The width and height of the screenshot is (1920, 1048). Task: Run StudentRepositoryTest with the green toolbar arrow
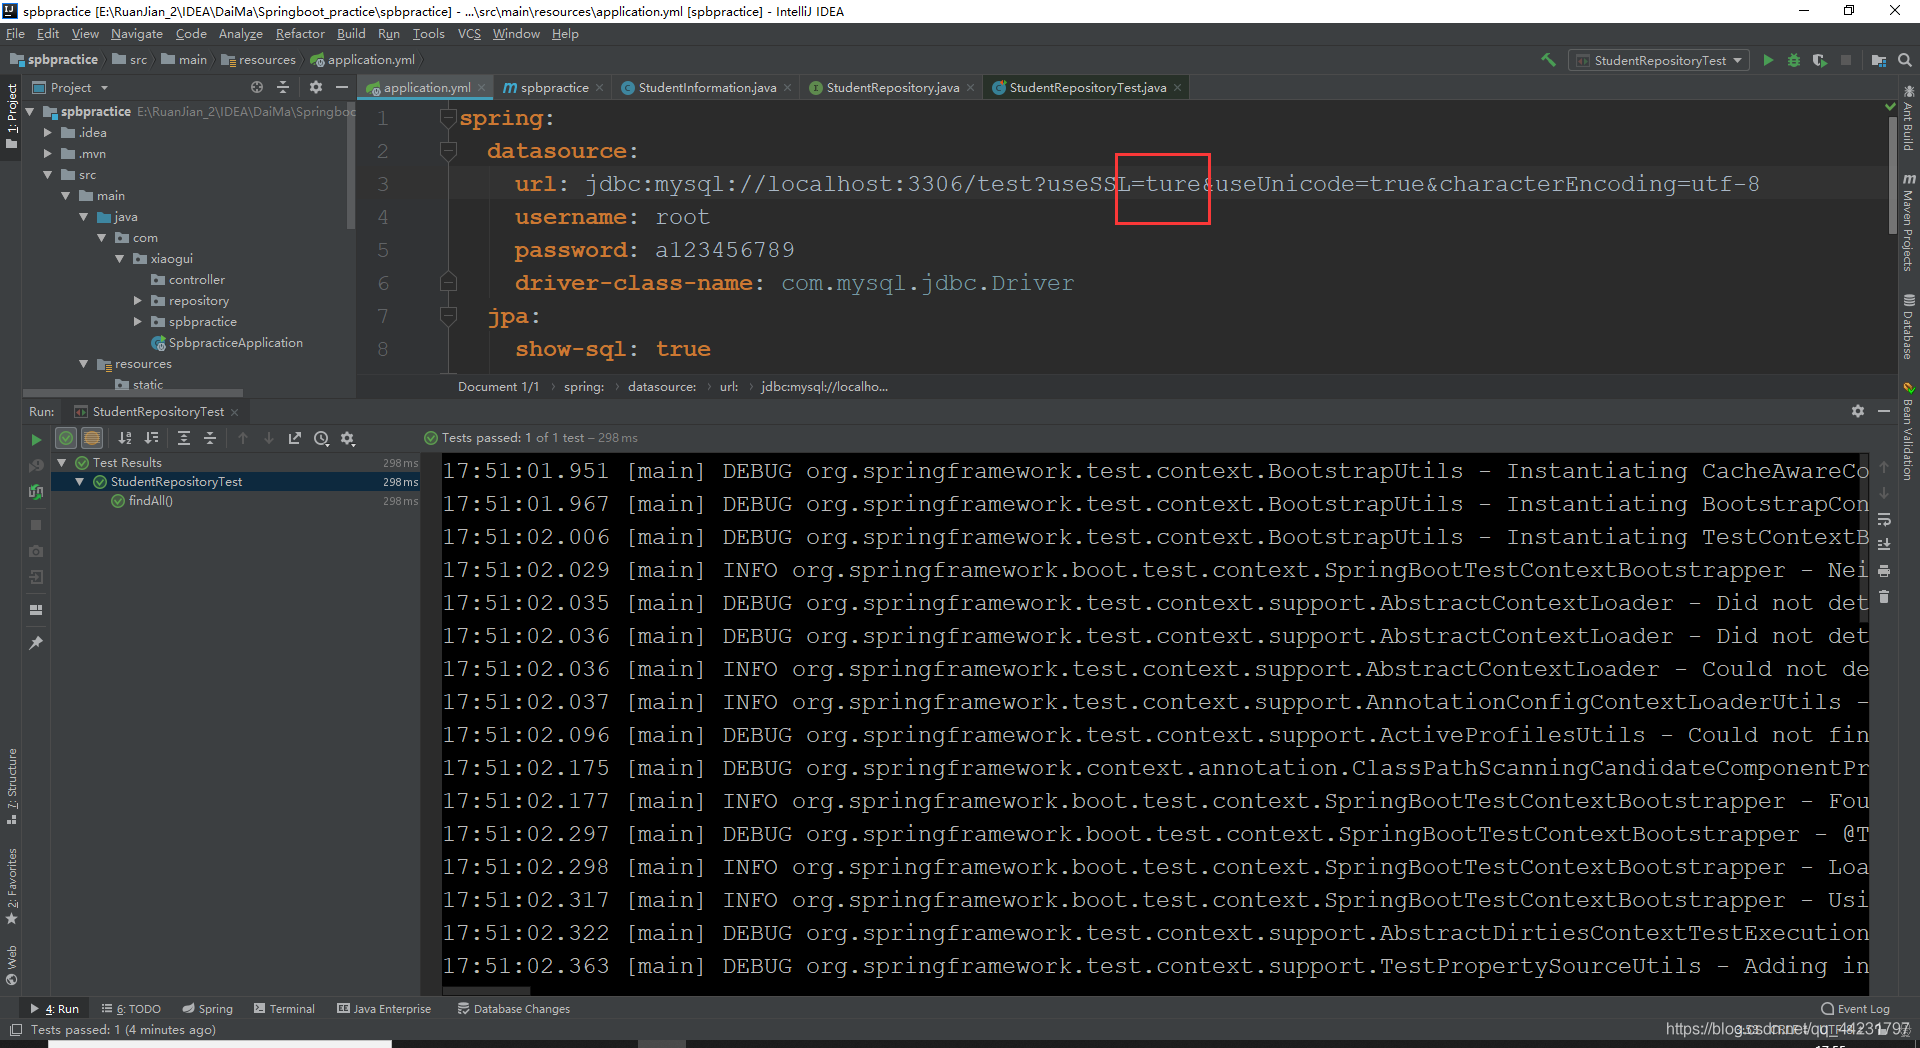tap(1768, 60)
